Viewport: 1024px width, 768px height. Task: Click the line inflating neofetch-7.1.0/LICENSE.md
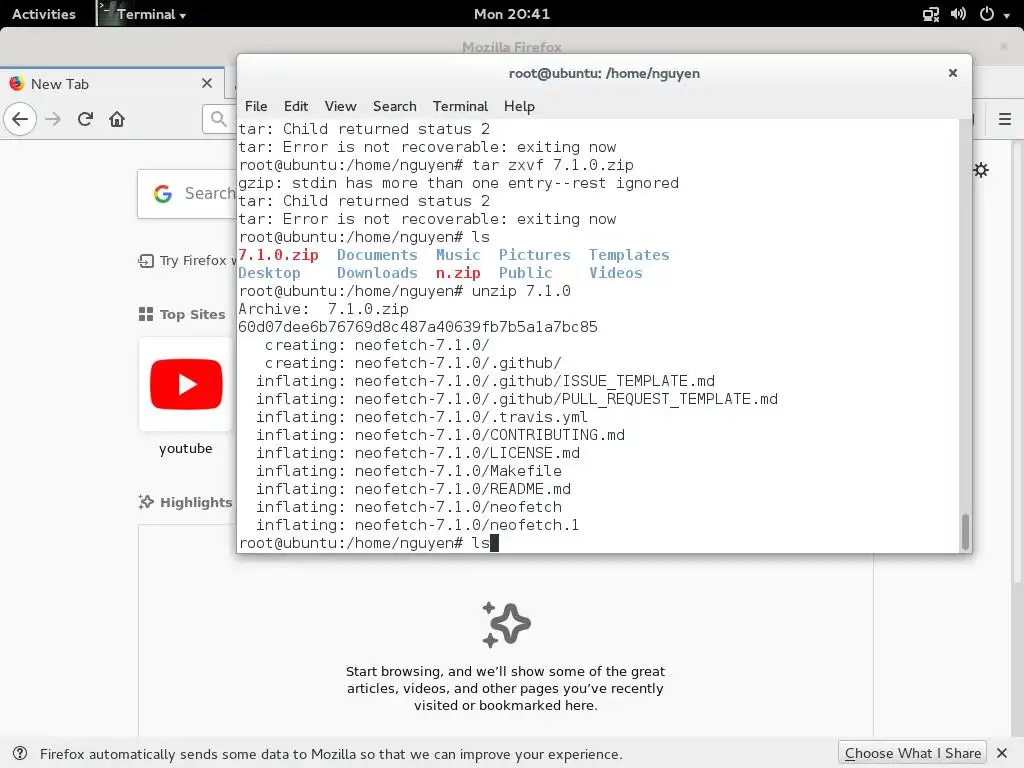(x=418, y=453)
